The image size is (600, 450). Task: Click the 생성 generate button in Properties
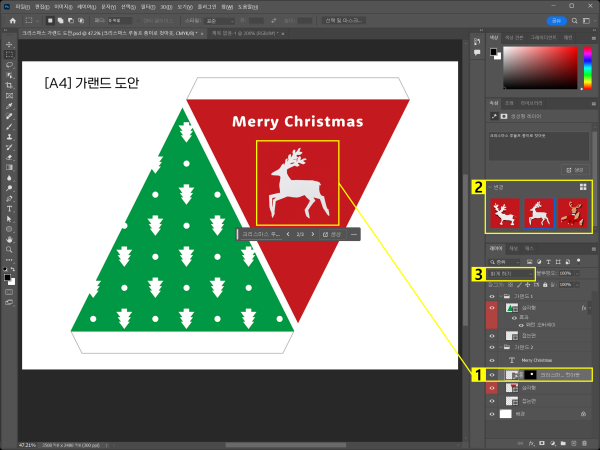[x=575, y=170]
